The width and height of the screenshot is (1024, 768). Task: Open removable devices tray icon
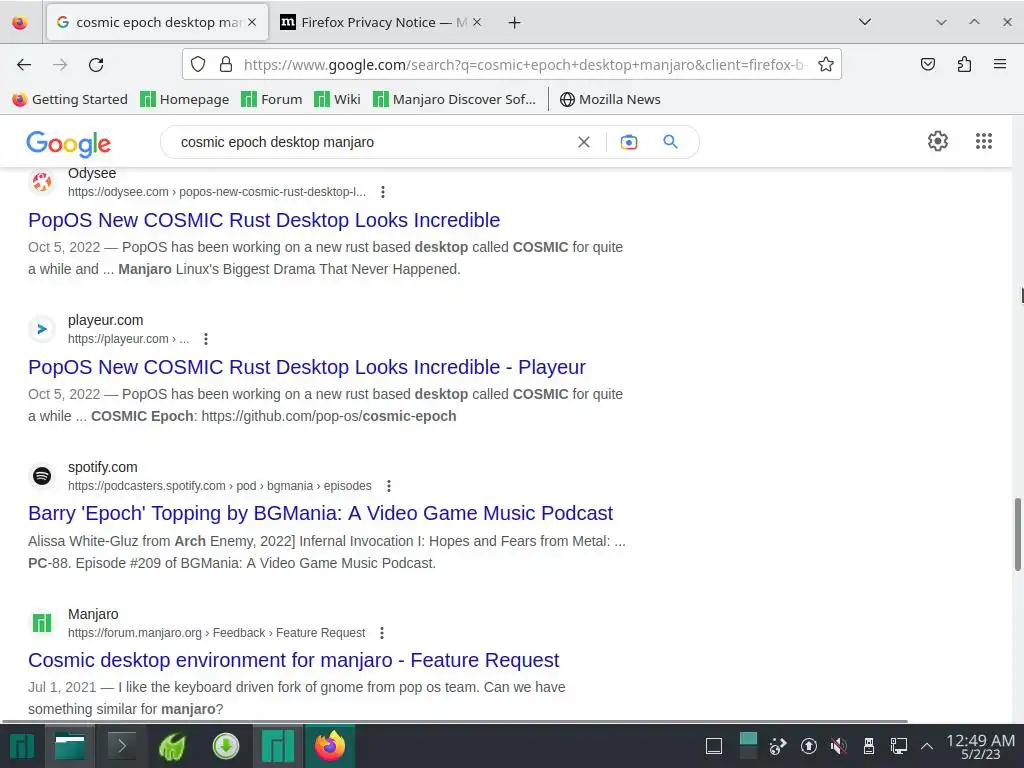(869, 746)
